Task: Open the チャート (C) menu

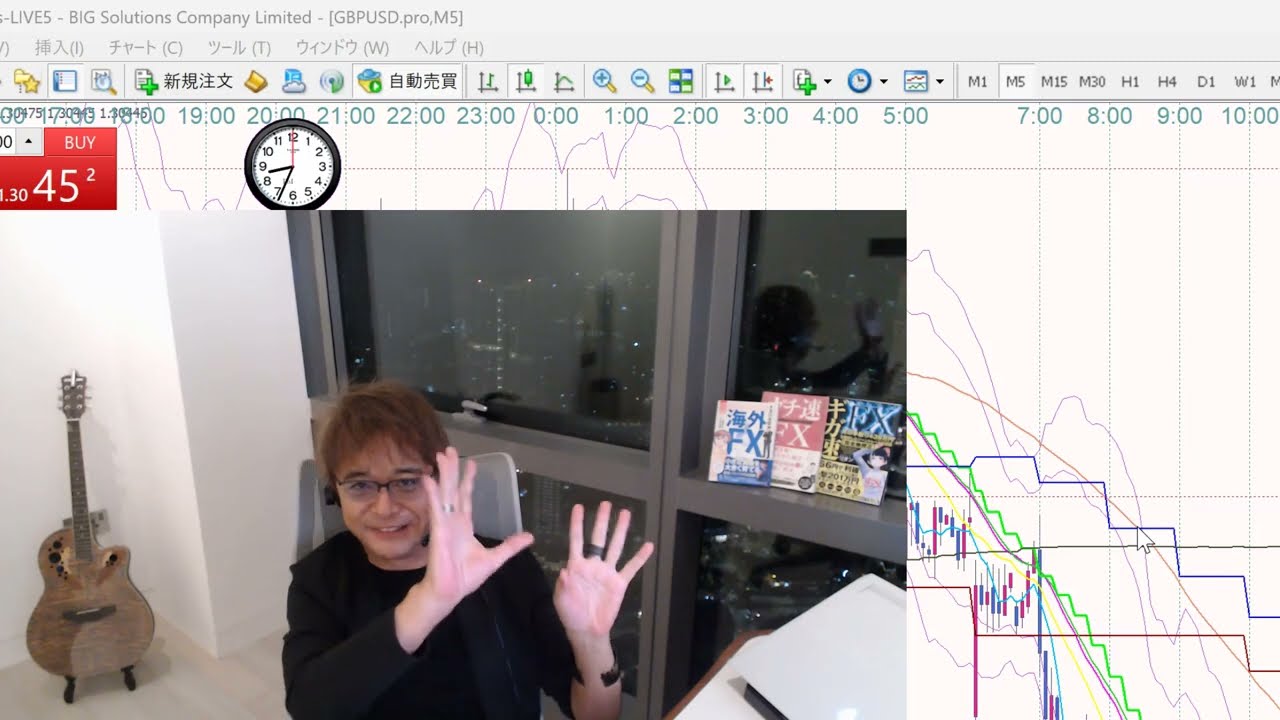Action: point(145,47)
